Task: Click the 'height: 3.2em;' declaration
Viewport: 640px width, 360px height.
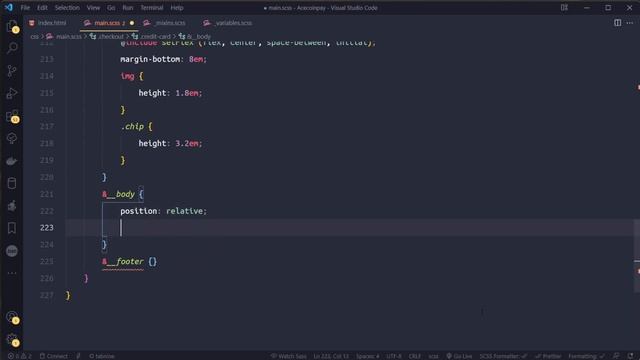Action: (x=170, y=143)
